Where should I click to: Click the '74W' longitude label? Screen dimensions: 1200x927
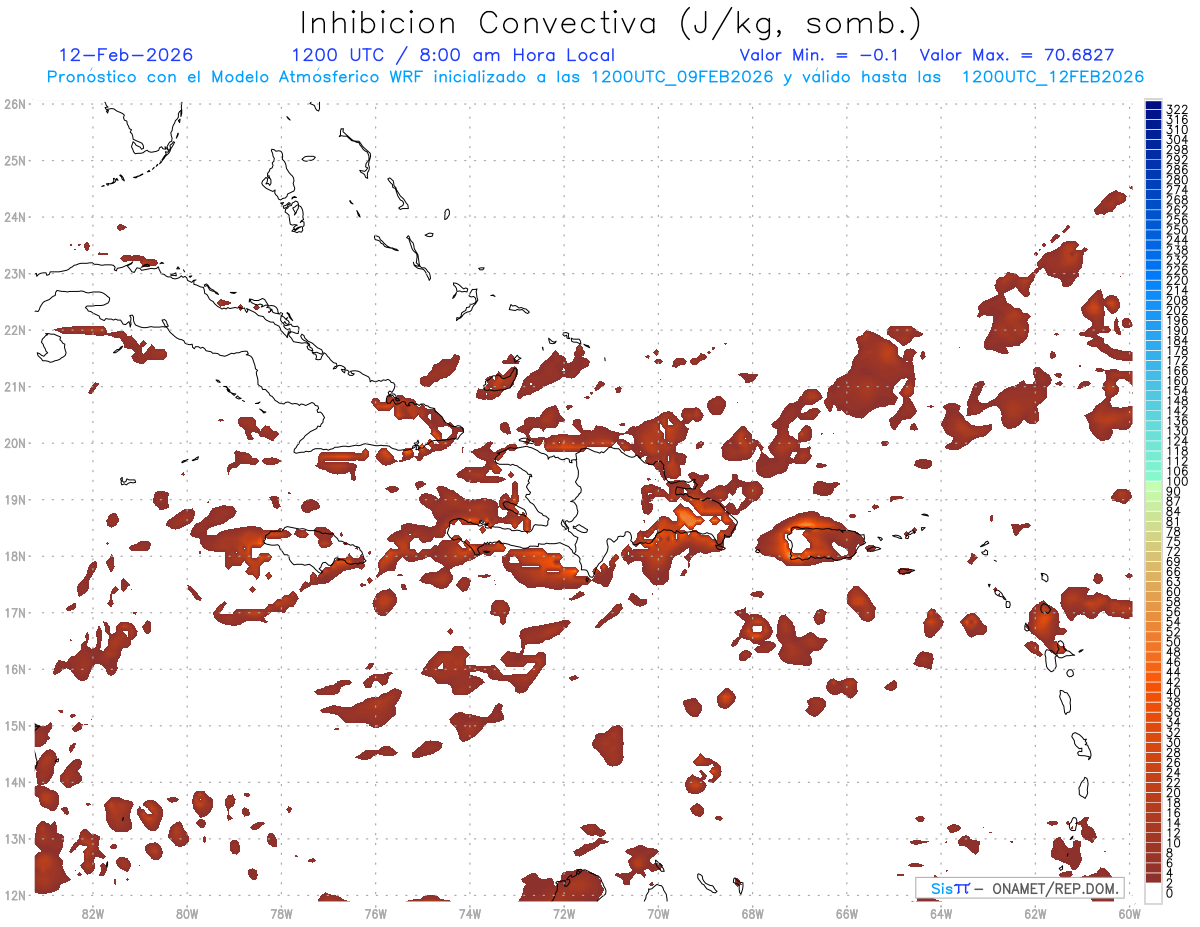[470, 913]
